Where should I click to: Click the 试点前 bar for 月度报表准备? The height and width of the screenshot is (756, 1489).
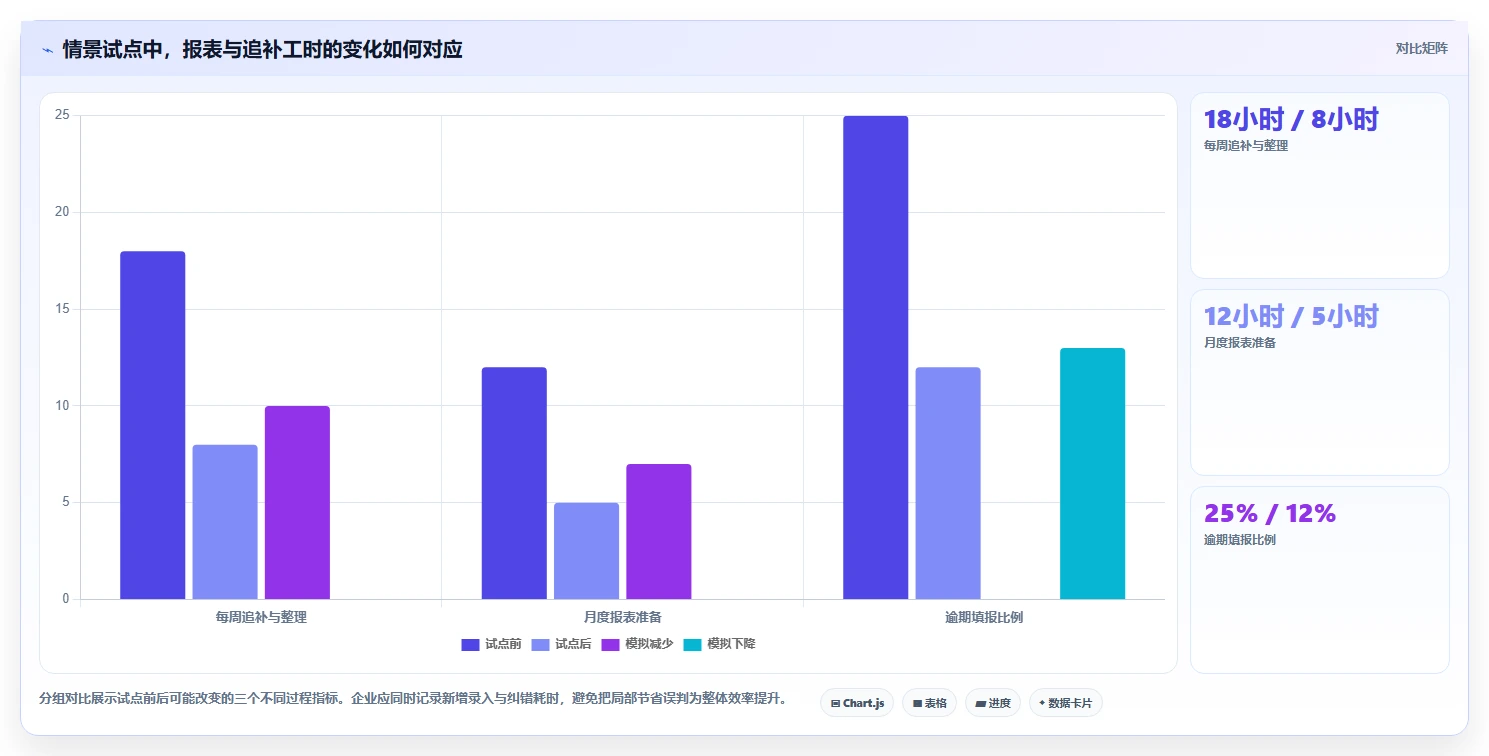pos(514,483)
